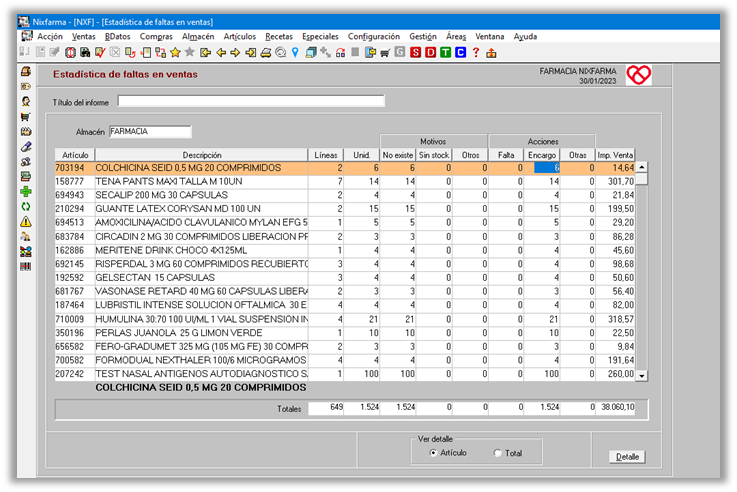This screenshot has height=492, width=737.
Task: Click the green refresh arrows sidebar icon
Action: click(26, 207)
